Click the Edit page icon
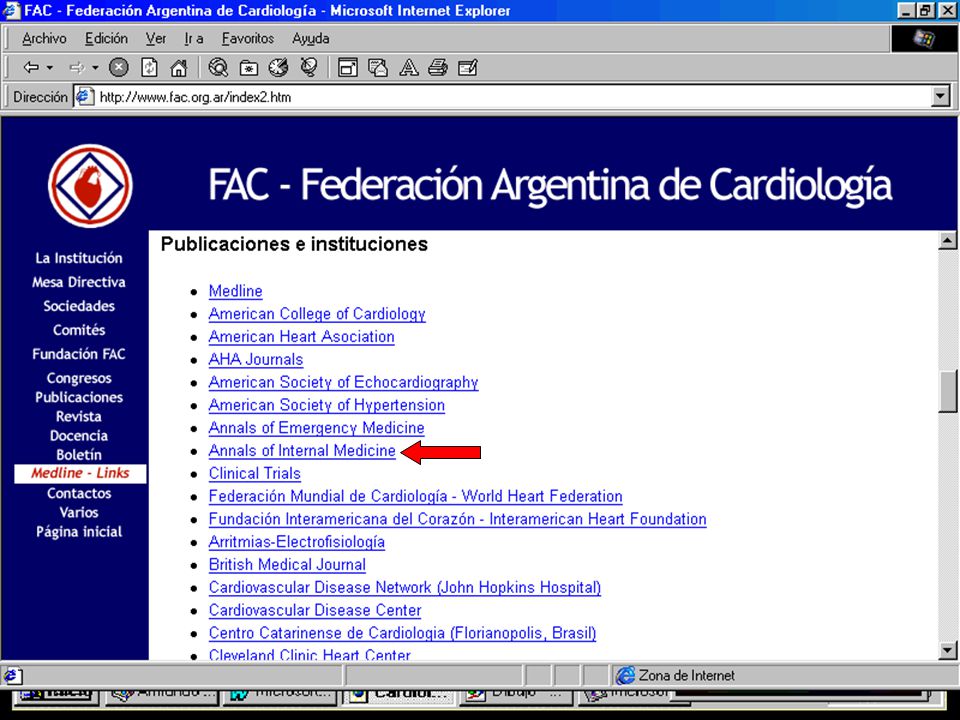 468,67
